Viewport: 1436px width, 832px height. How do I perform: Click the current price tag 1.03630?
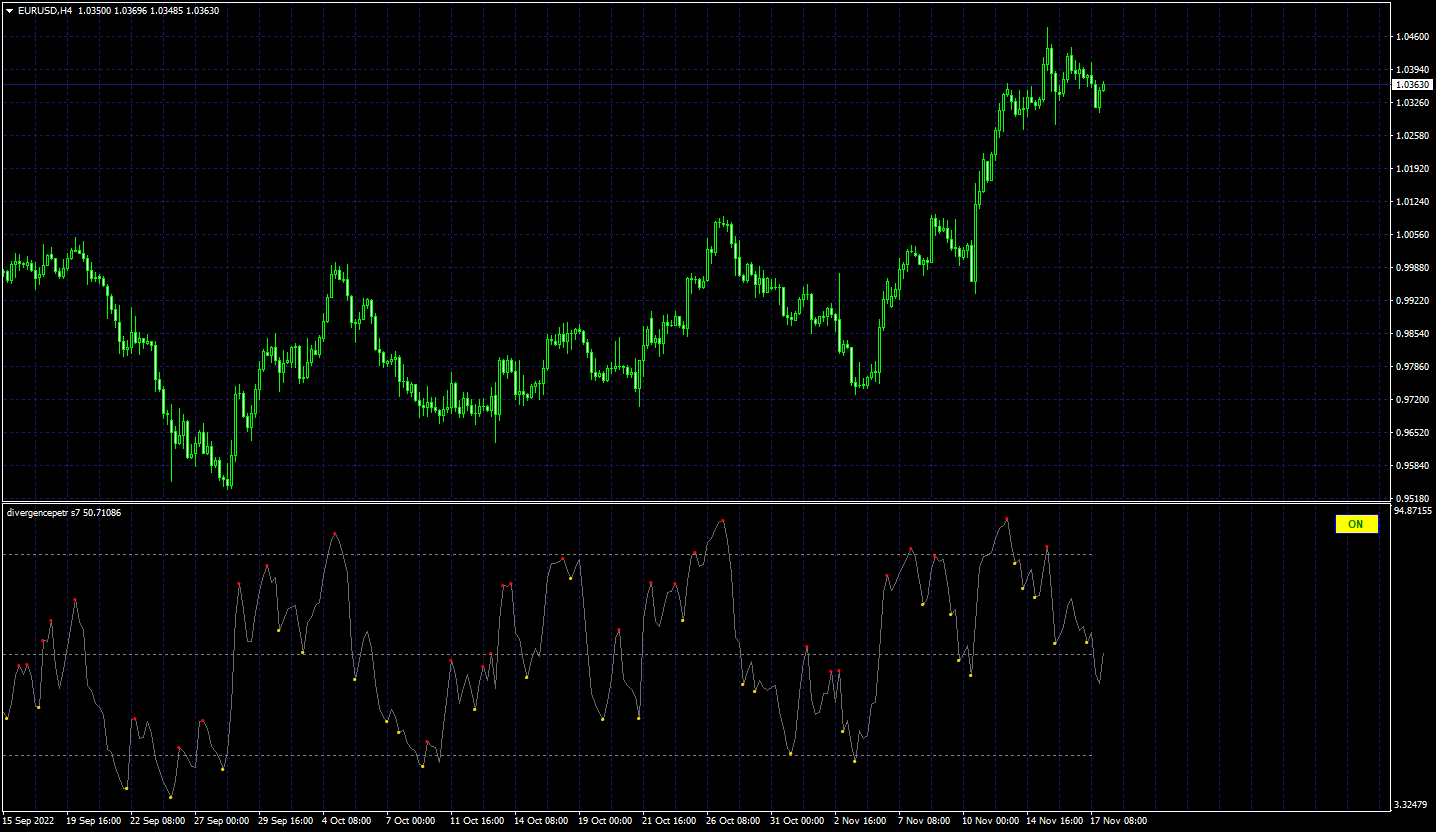click(1412, 85)
